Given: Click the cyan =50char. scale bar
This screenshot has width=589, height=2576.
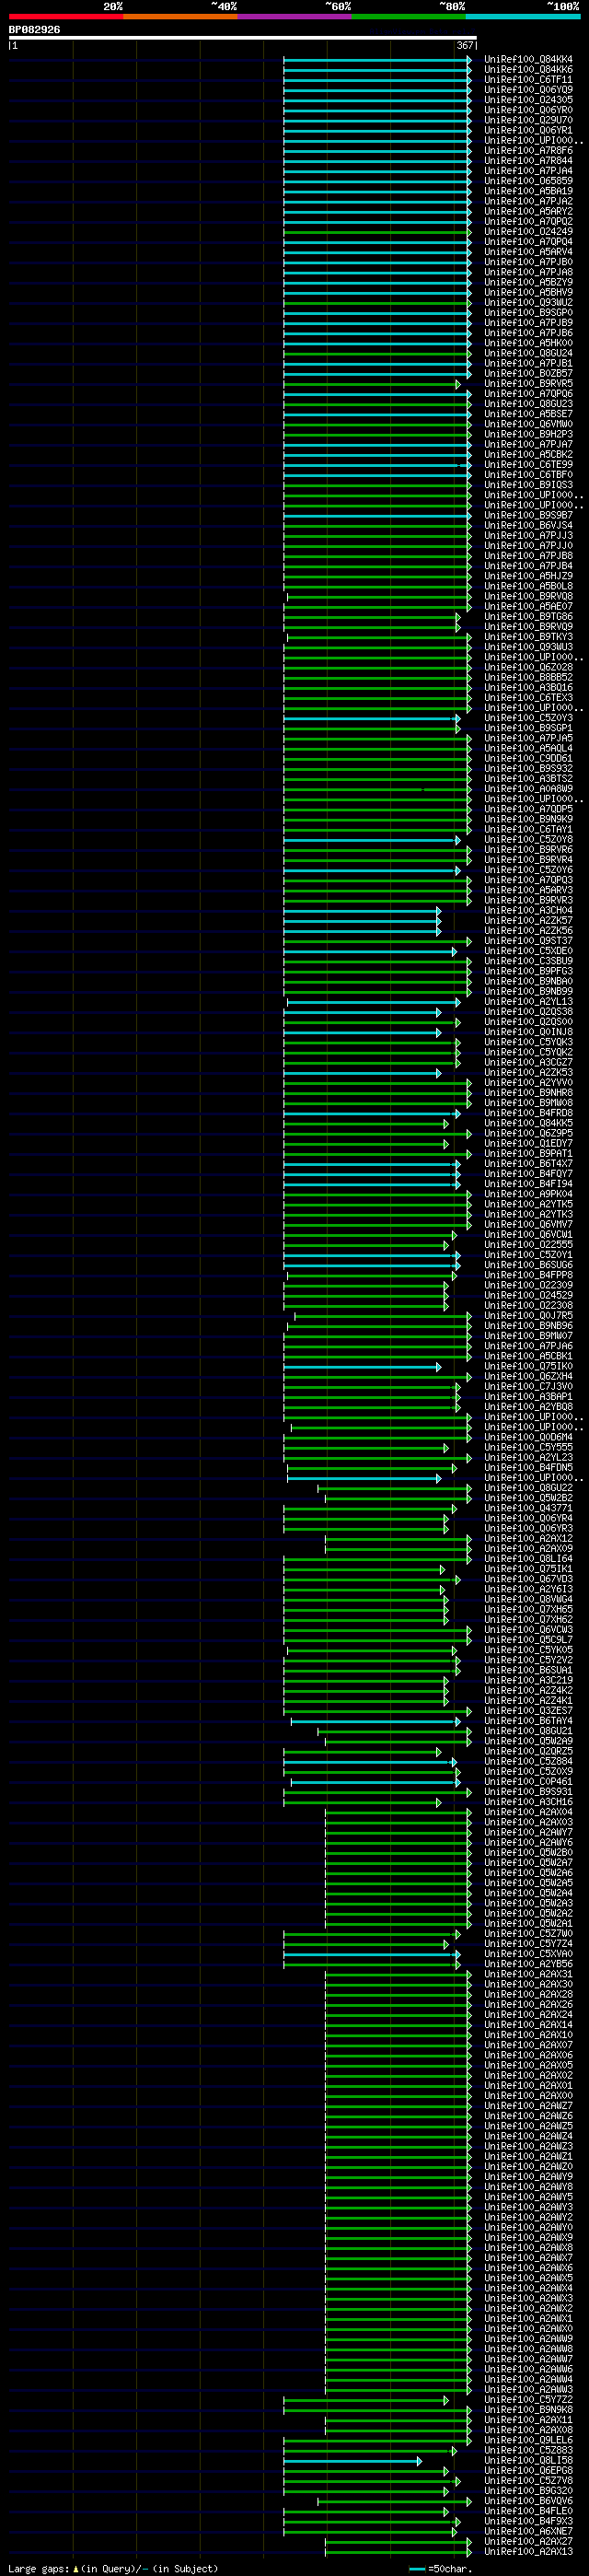Looking at the screenshot, I should 417,2569.
